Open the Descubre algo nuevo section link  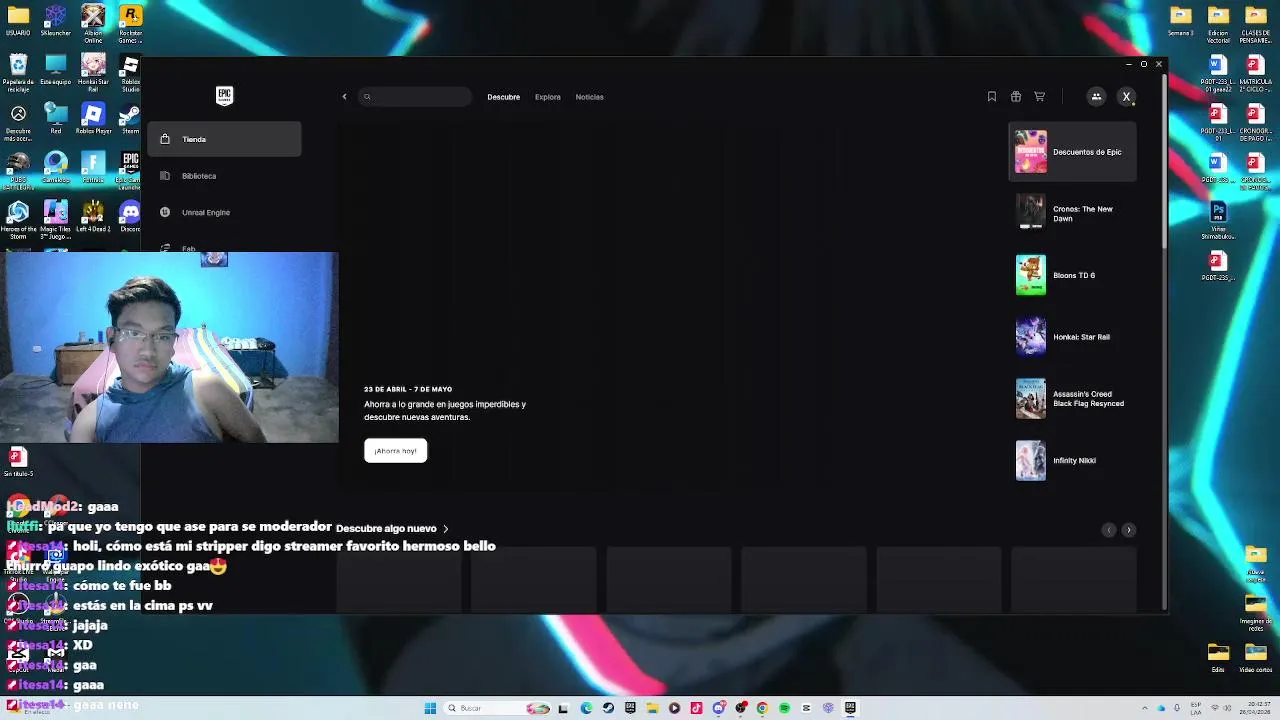(392, 528)
